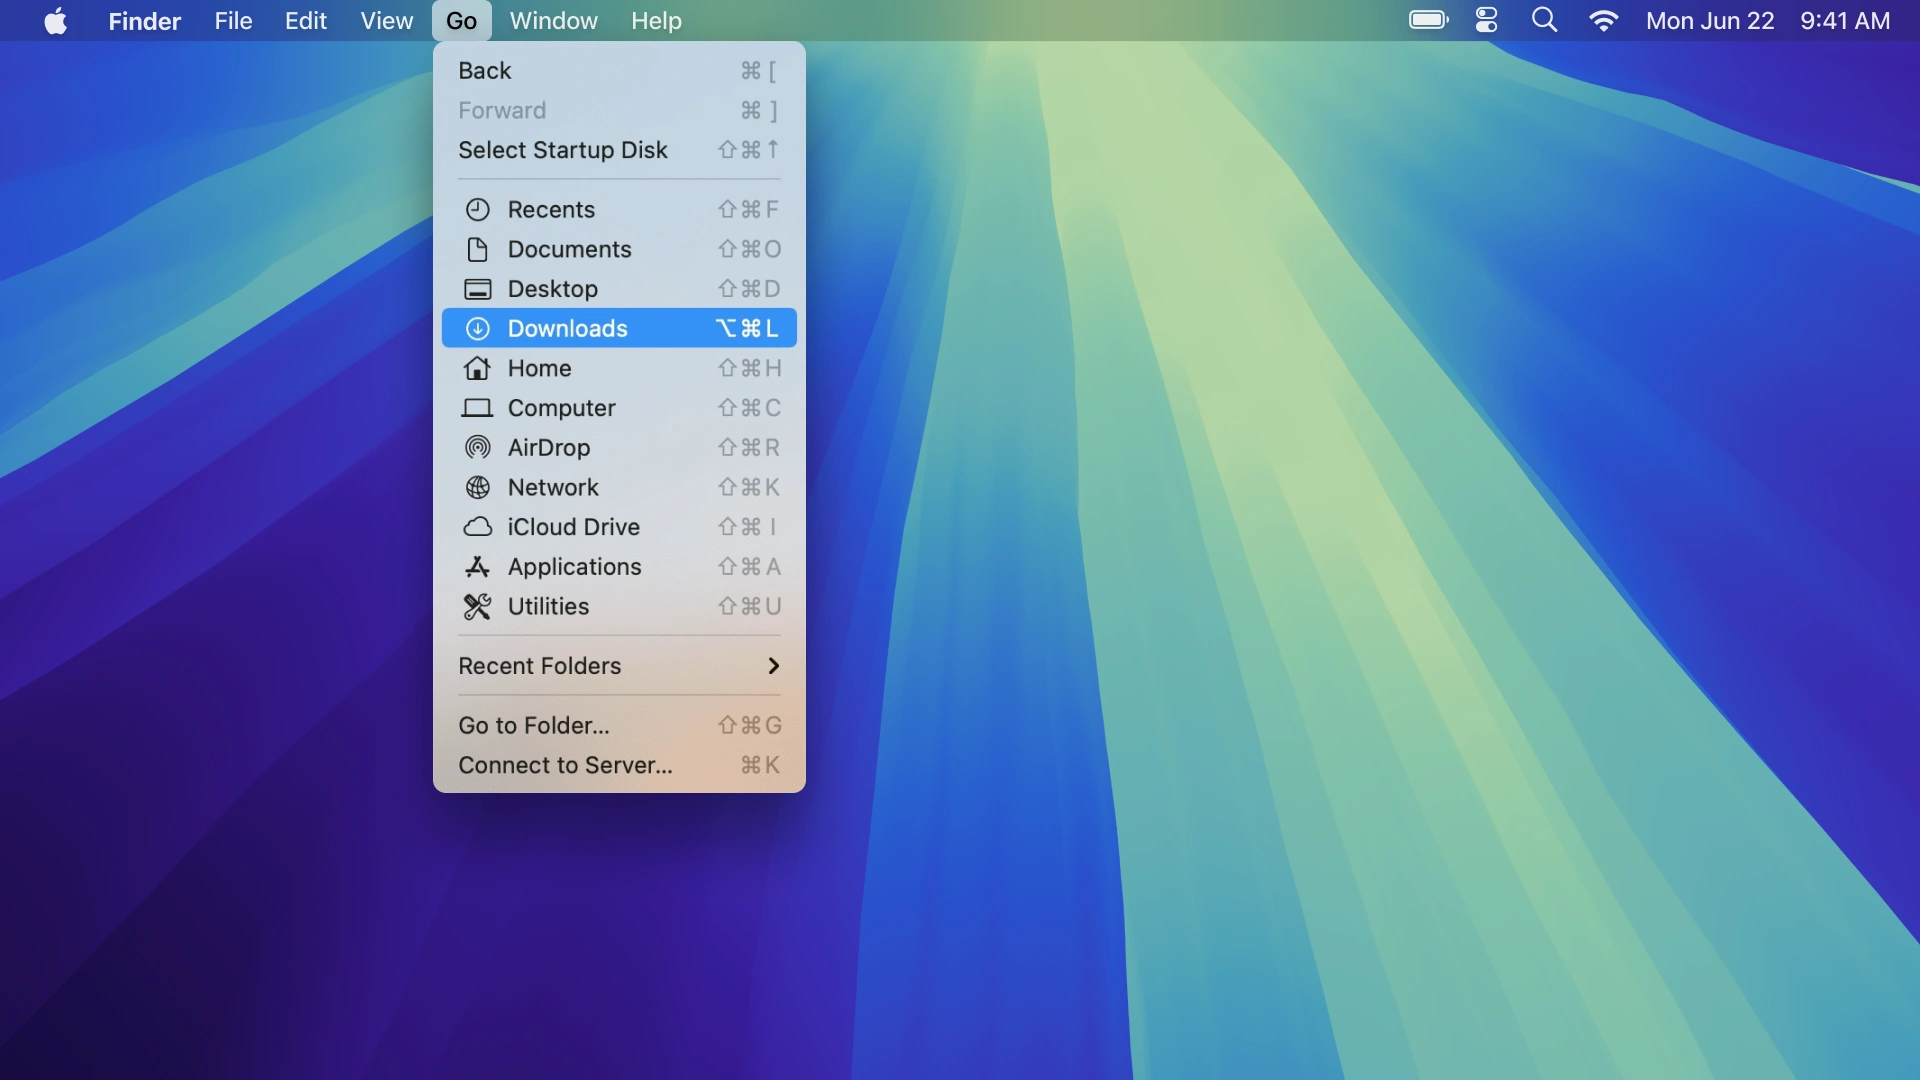The width and height of the screenshot is (1920, 1080).
Task: Open AirDrop
Action: pyautogui.click(x=549, y=447)
